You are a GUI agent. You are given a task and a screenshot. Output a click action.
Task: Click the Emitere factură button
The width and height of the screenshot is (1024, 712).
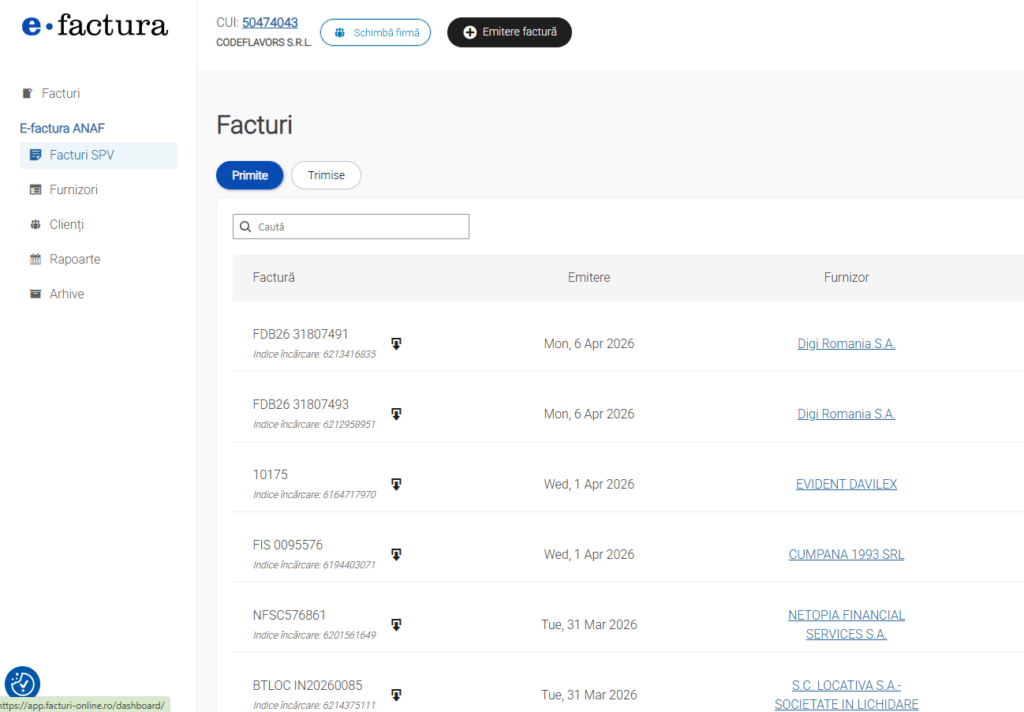tap(509, 32)
